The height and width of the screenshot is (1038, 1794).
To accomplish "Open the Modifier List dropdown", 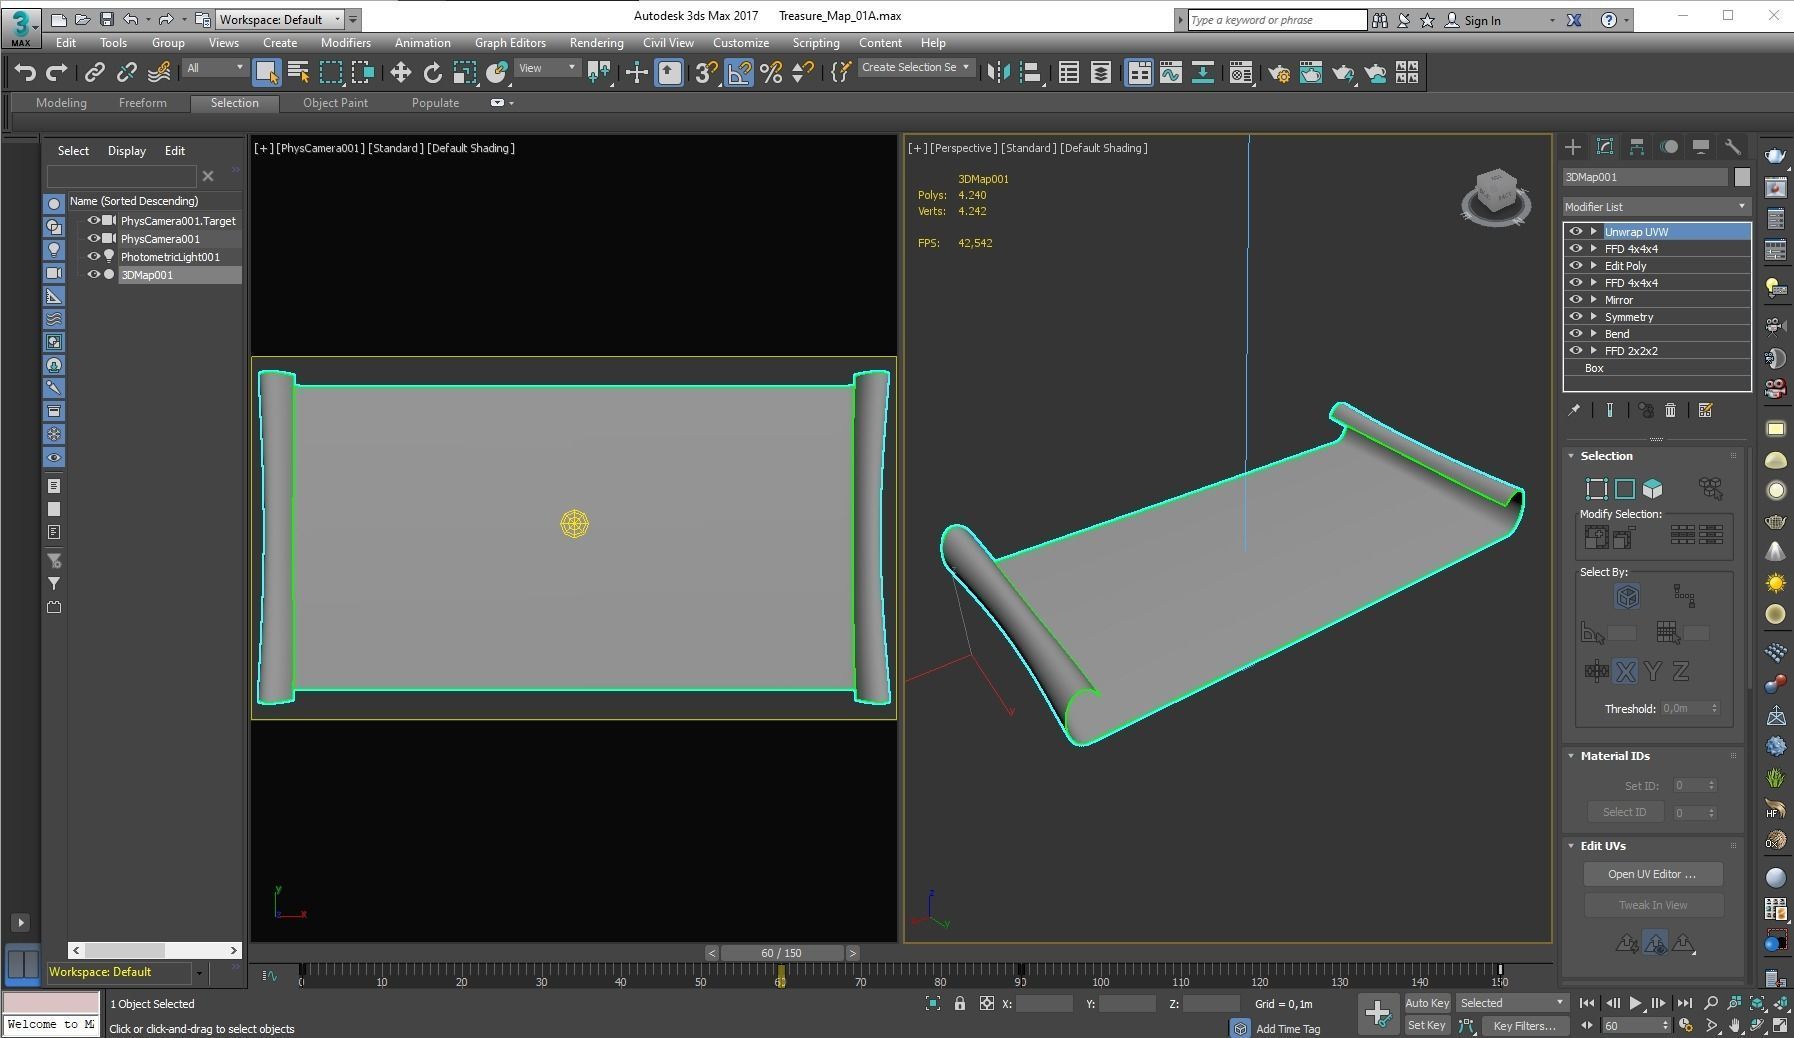I will pyautogui.click(x=1657, y=207).
